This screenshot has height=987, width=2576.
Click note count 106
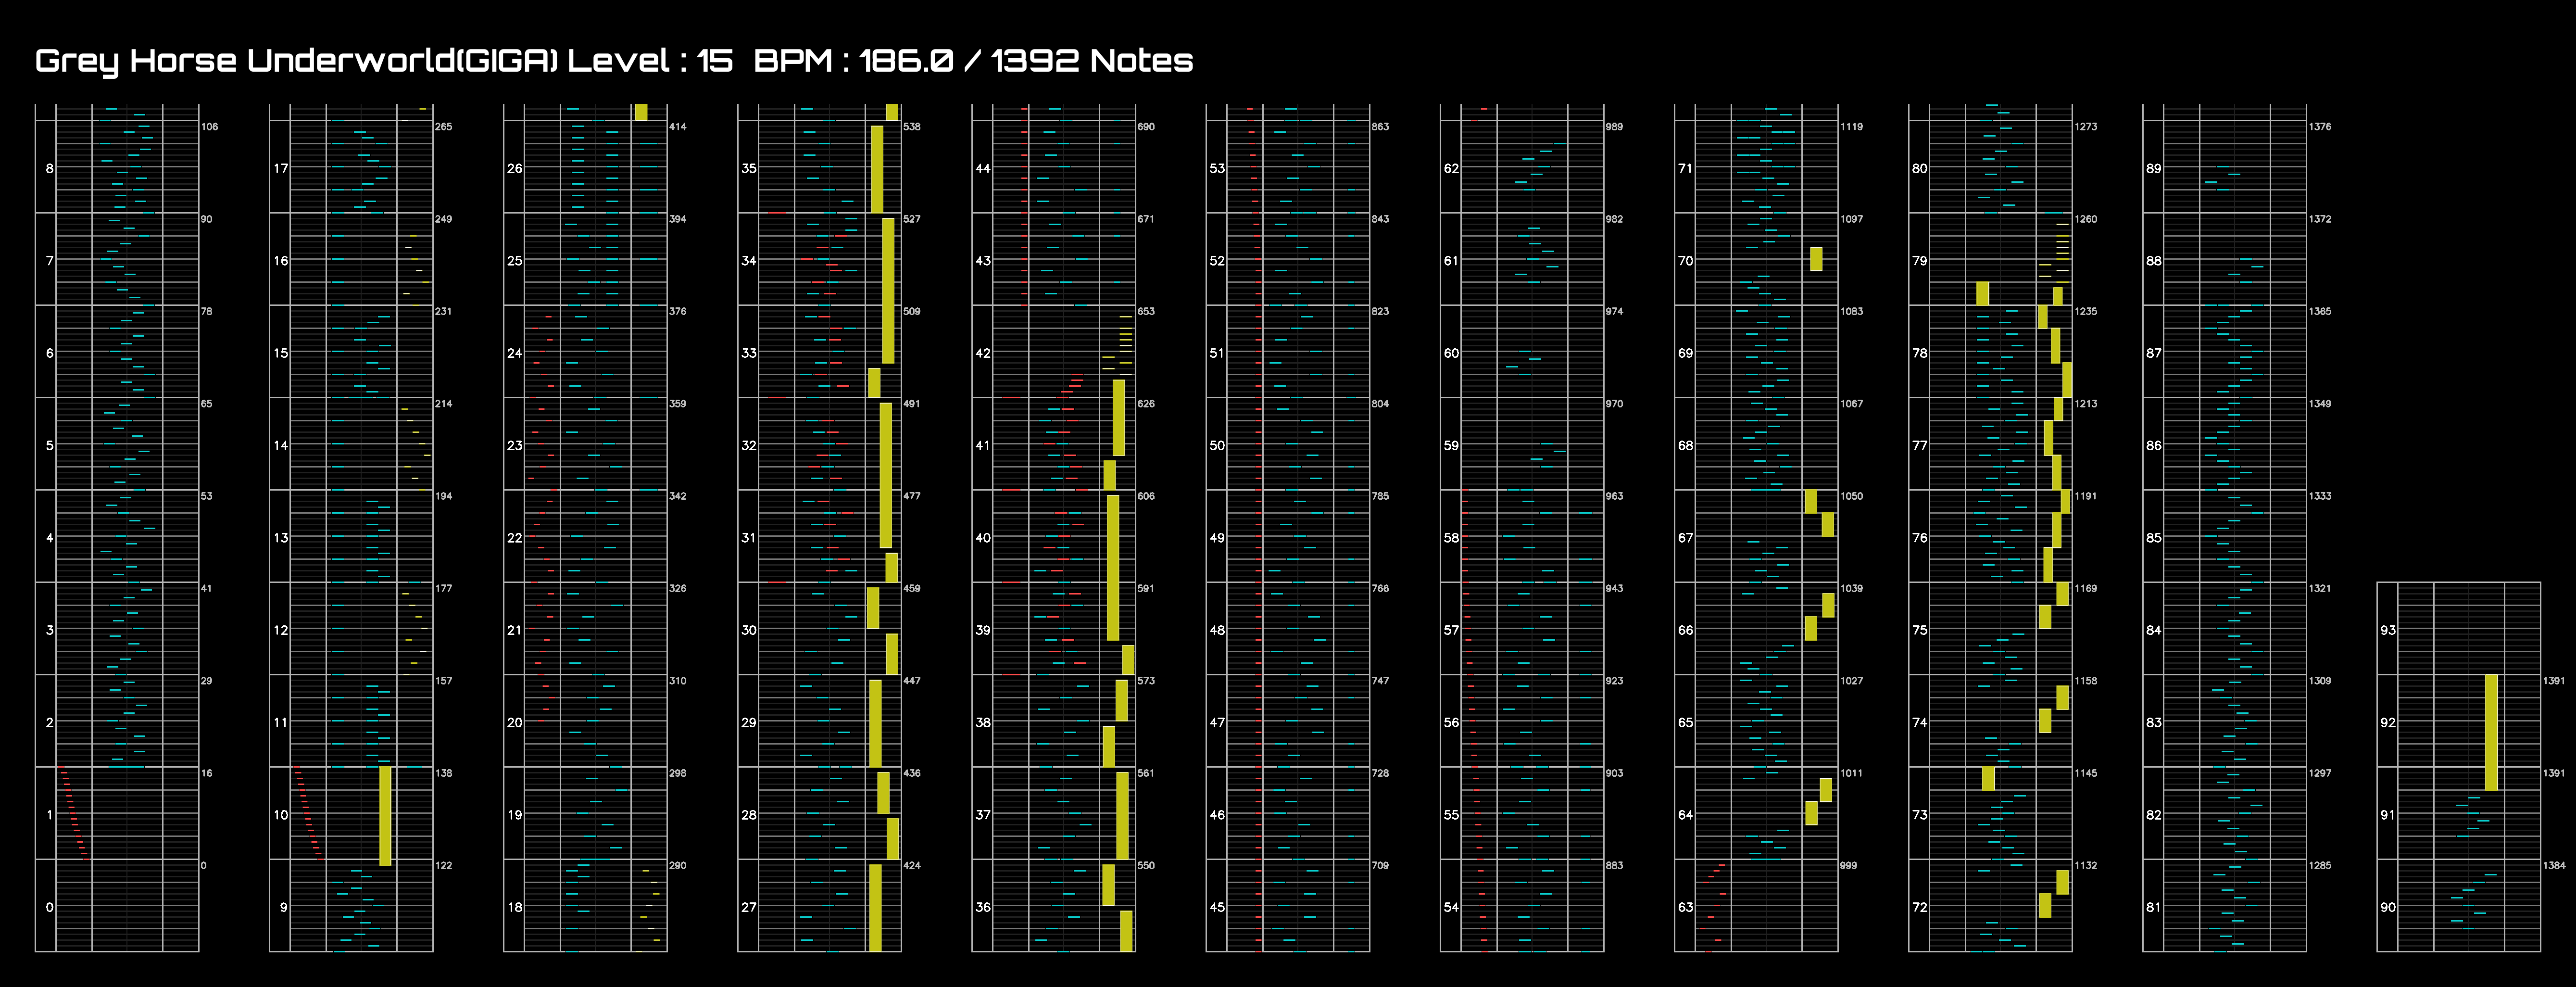[x=209, y=127]
